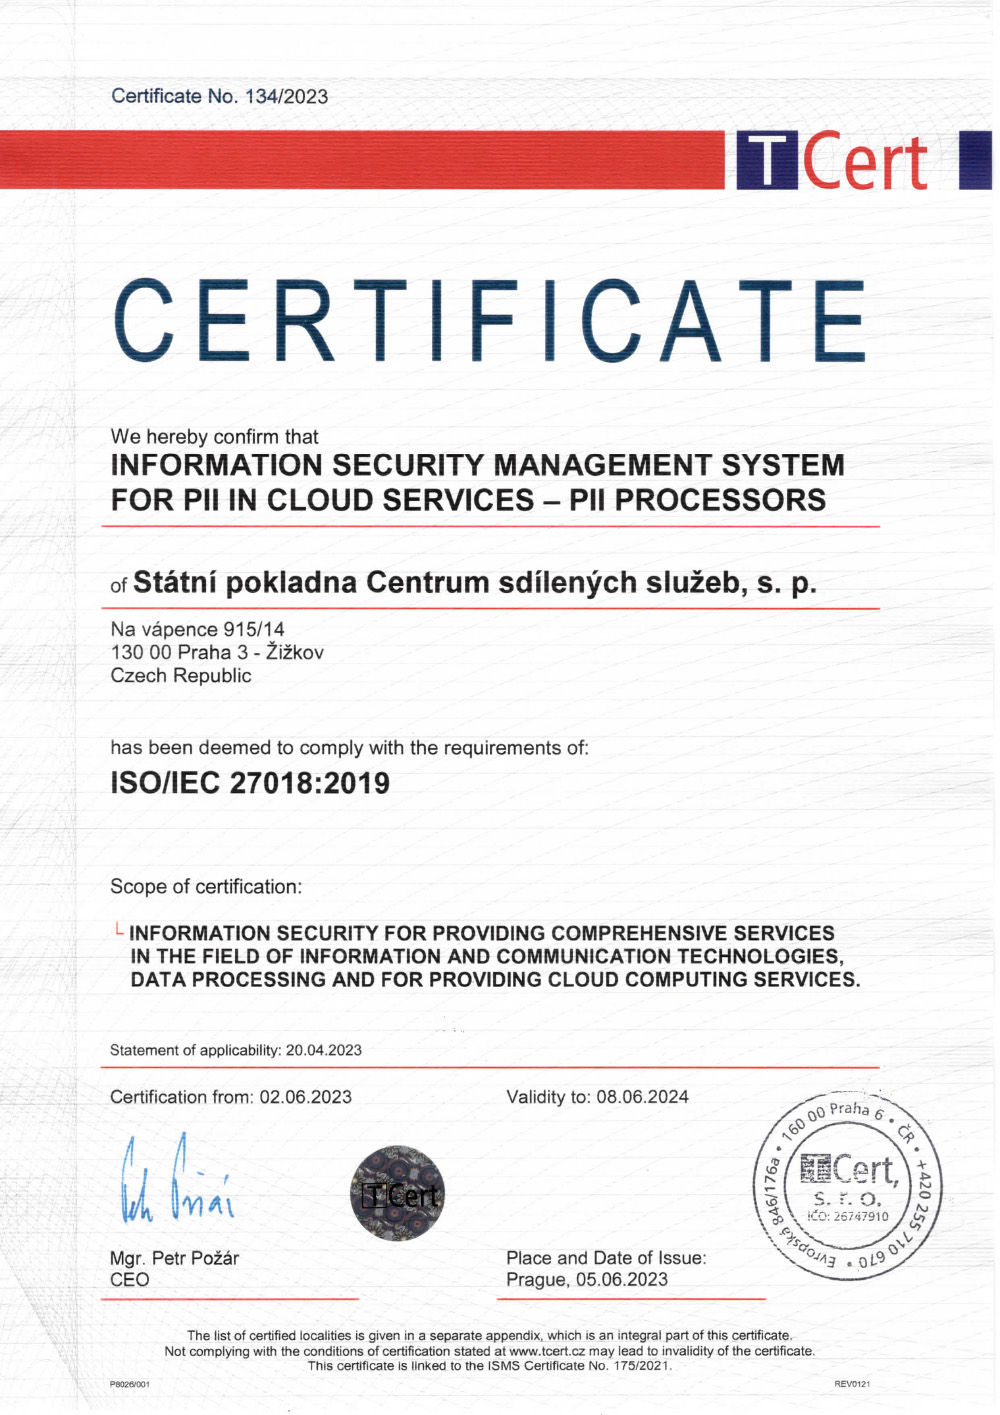Click the line 'We hereby confirm that'

tap(215, 437)
